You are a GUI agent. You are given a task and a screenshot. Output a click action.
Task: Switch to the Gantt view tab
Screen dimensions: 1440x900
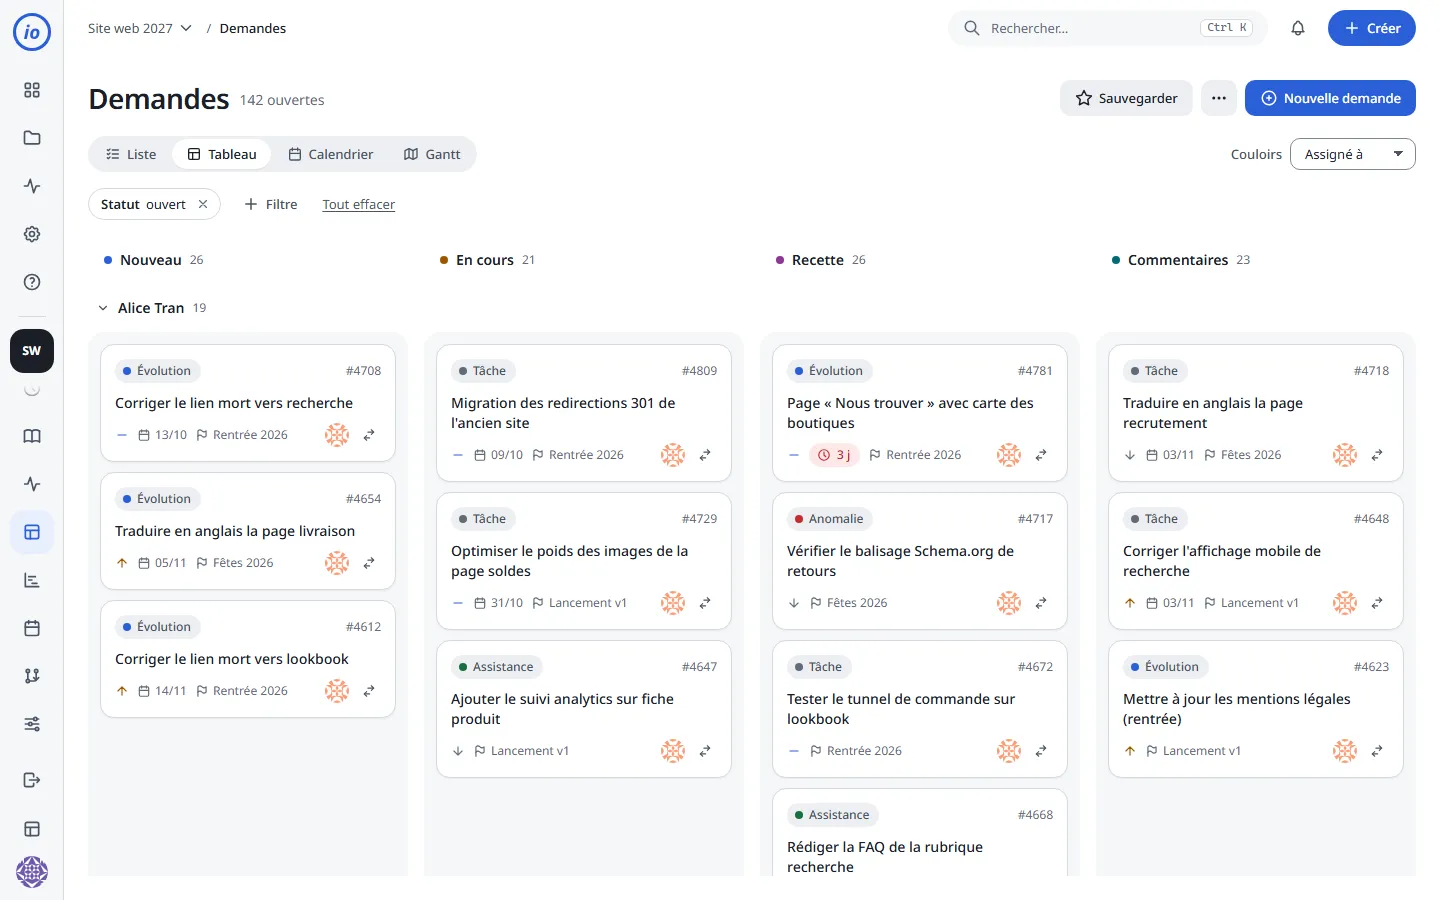click(432, 154)
